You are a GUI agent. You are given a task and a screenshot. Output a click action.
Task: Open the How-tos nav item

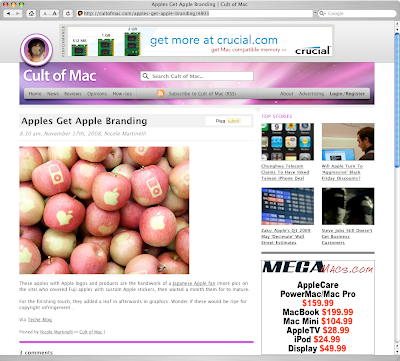click(x=122, y=94)
